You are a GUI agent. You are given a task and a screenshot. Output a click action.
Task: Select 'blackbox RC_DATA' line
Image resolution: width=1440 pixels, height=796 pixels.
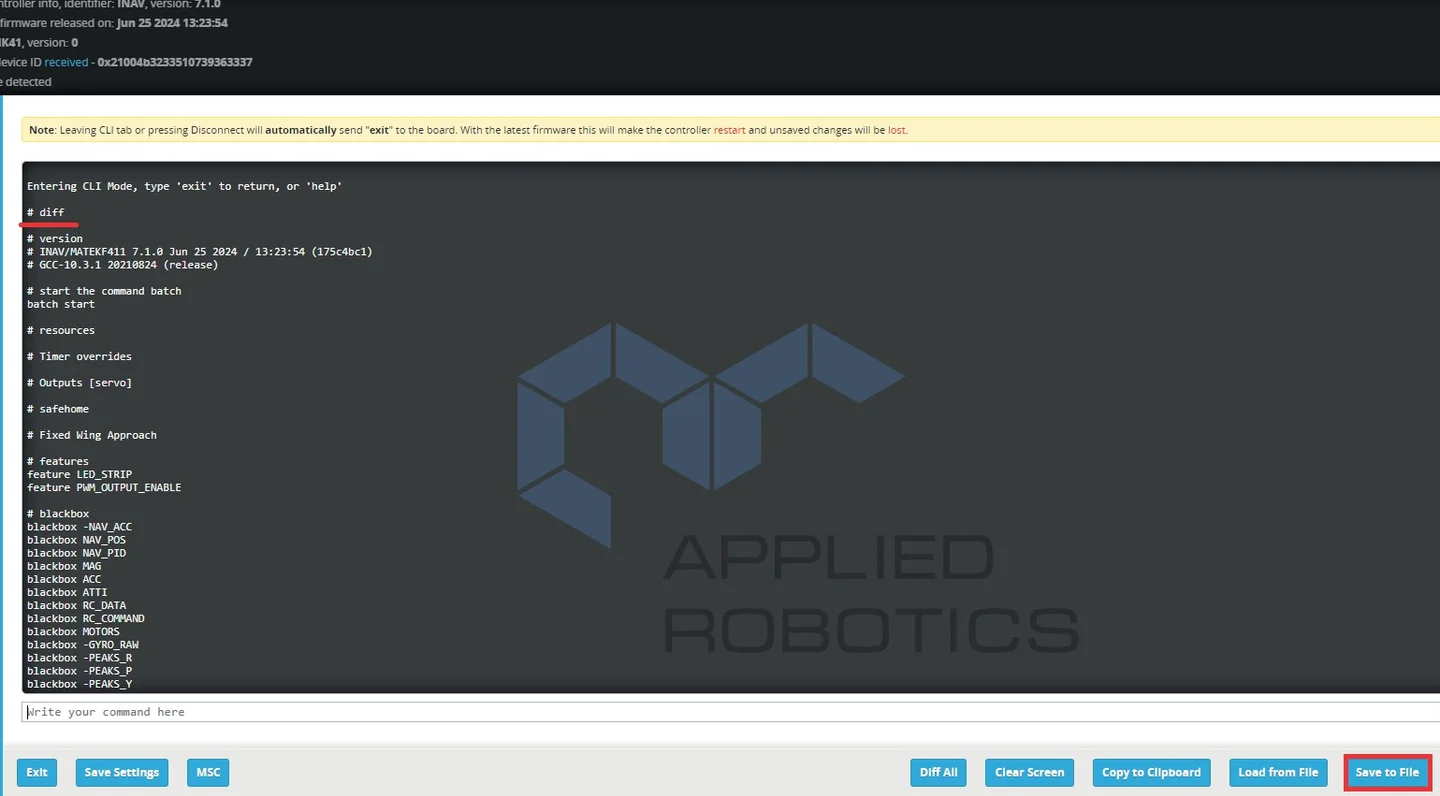tap(77, 605)
